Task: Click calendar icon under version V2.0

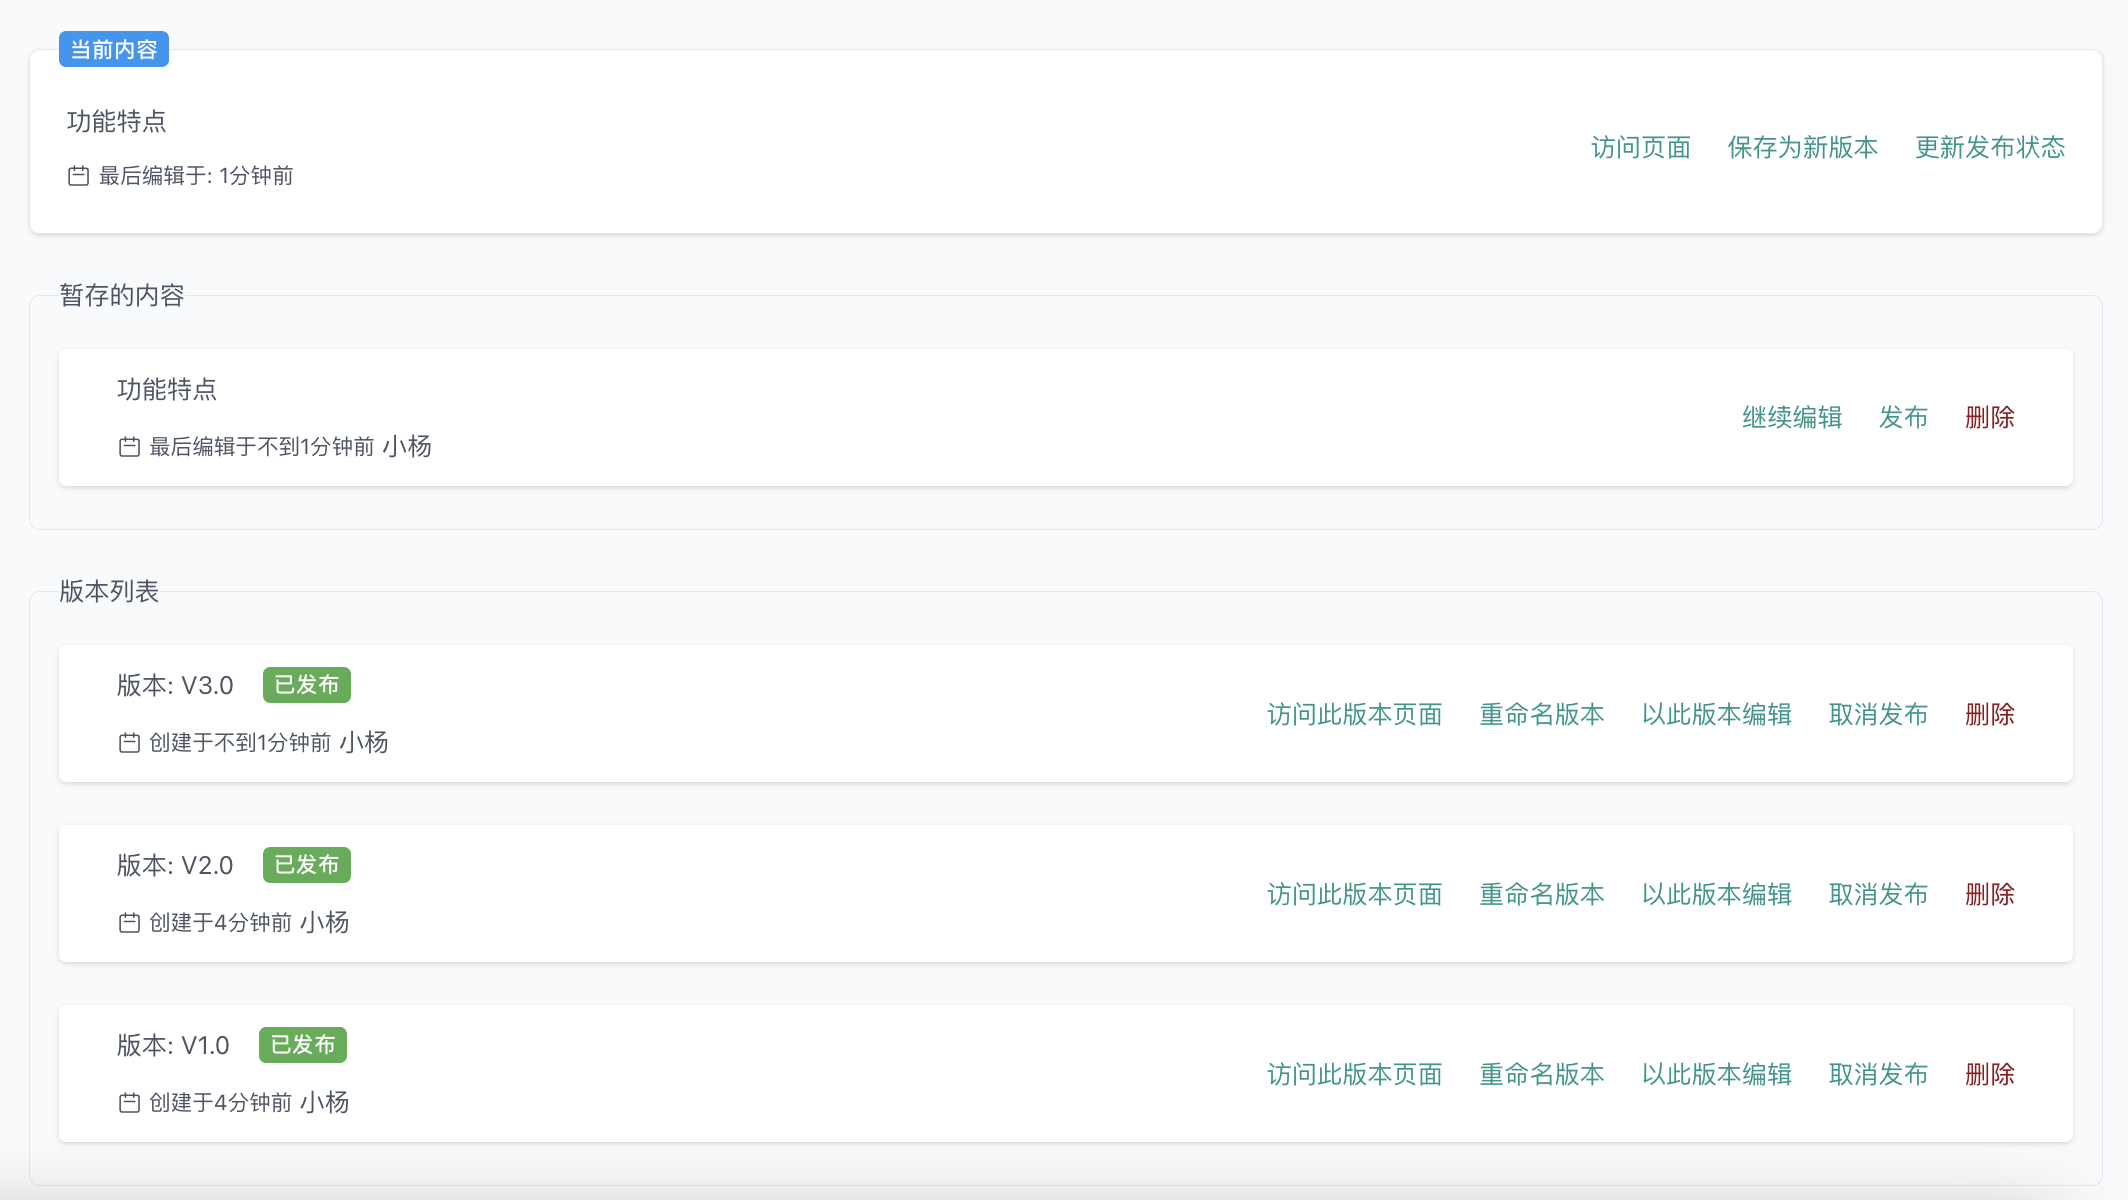Action: tap(129, 923)
